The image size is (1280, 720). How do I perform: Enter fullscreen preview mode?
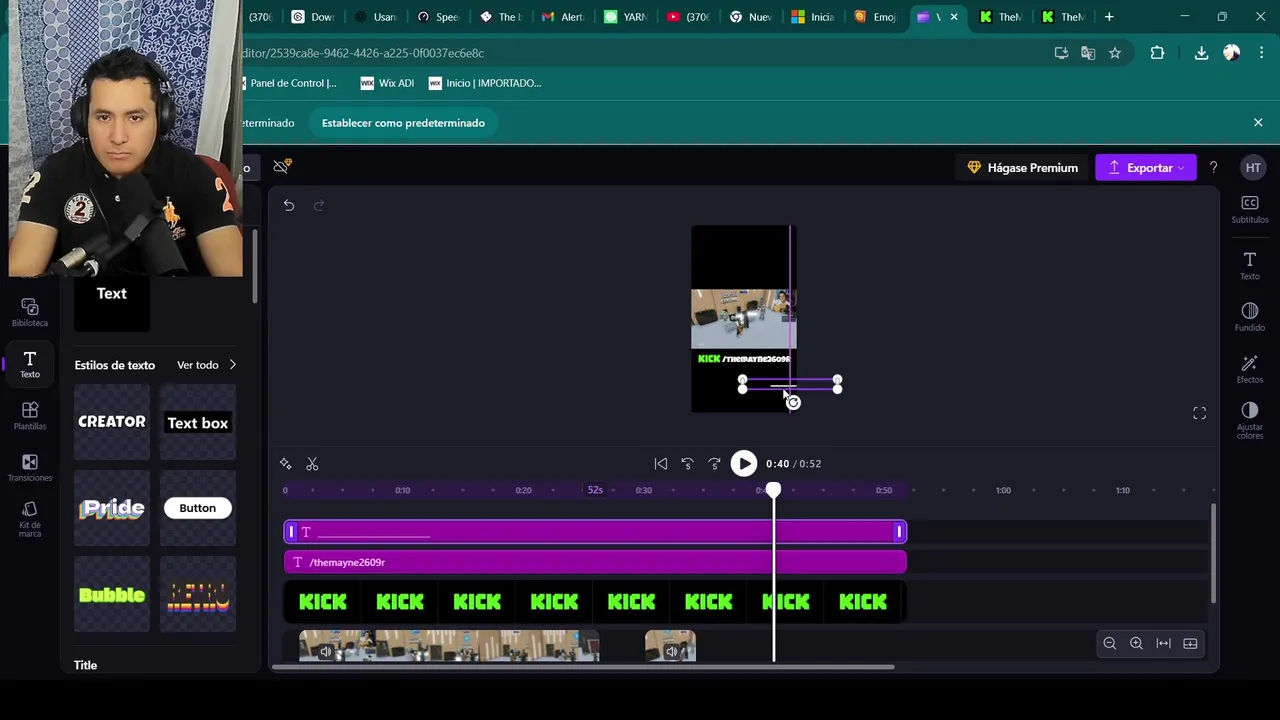(1199, 413)
